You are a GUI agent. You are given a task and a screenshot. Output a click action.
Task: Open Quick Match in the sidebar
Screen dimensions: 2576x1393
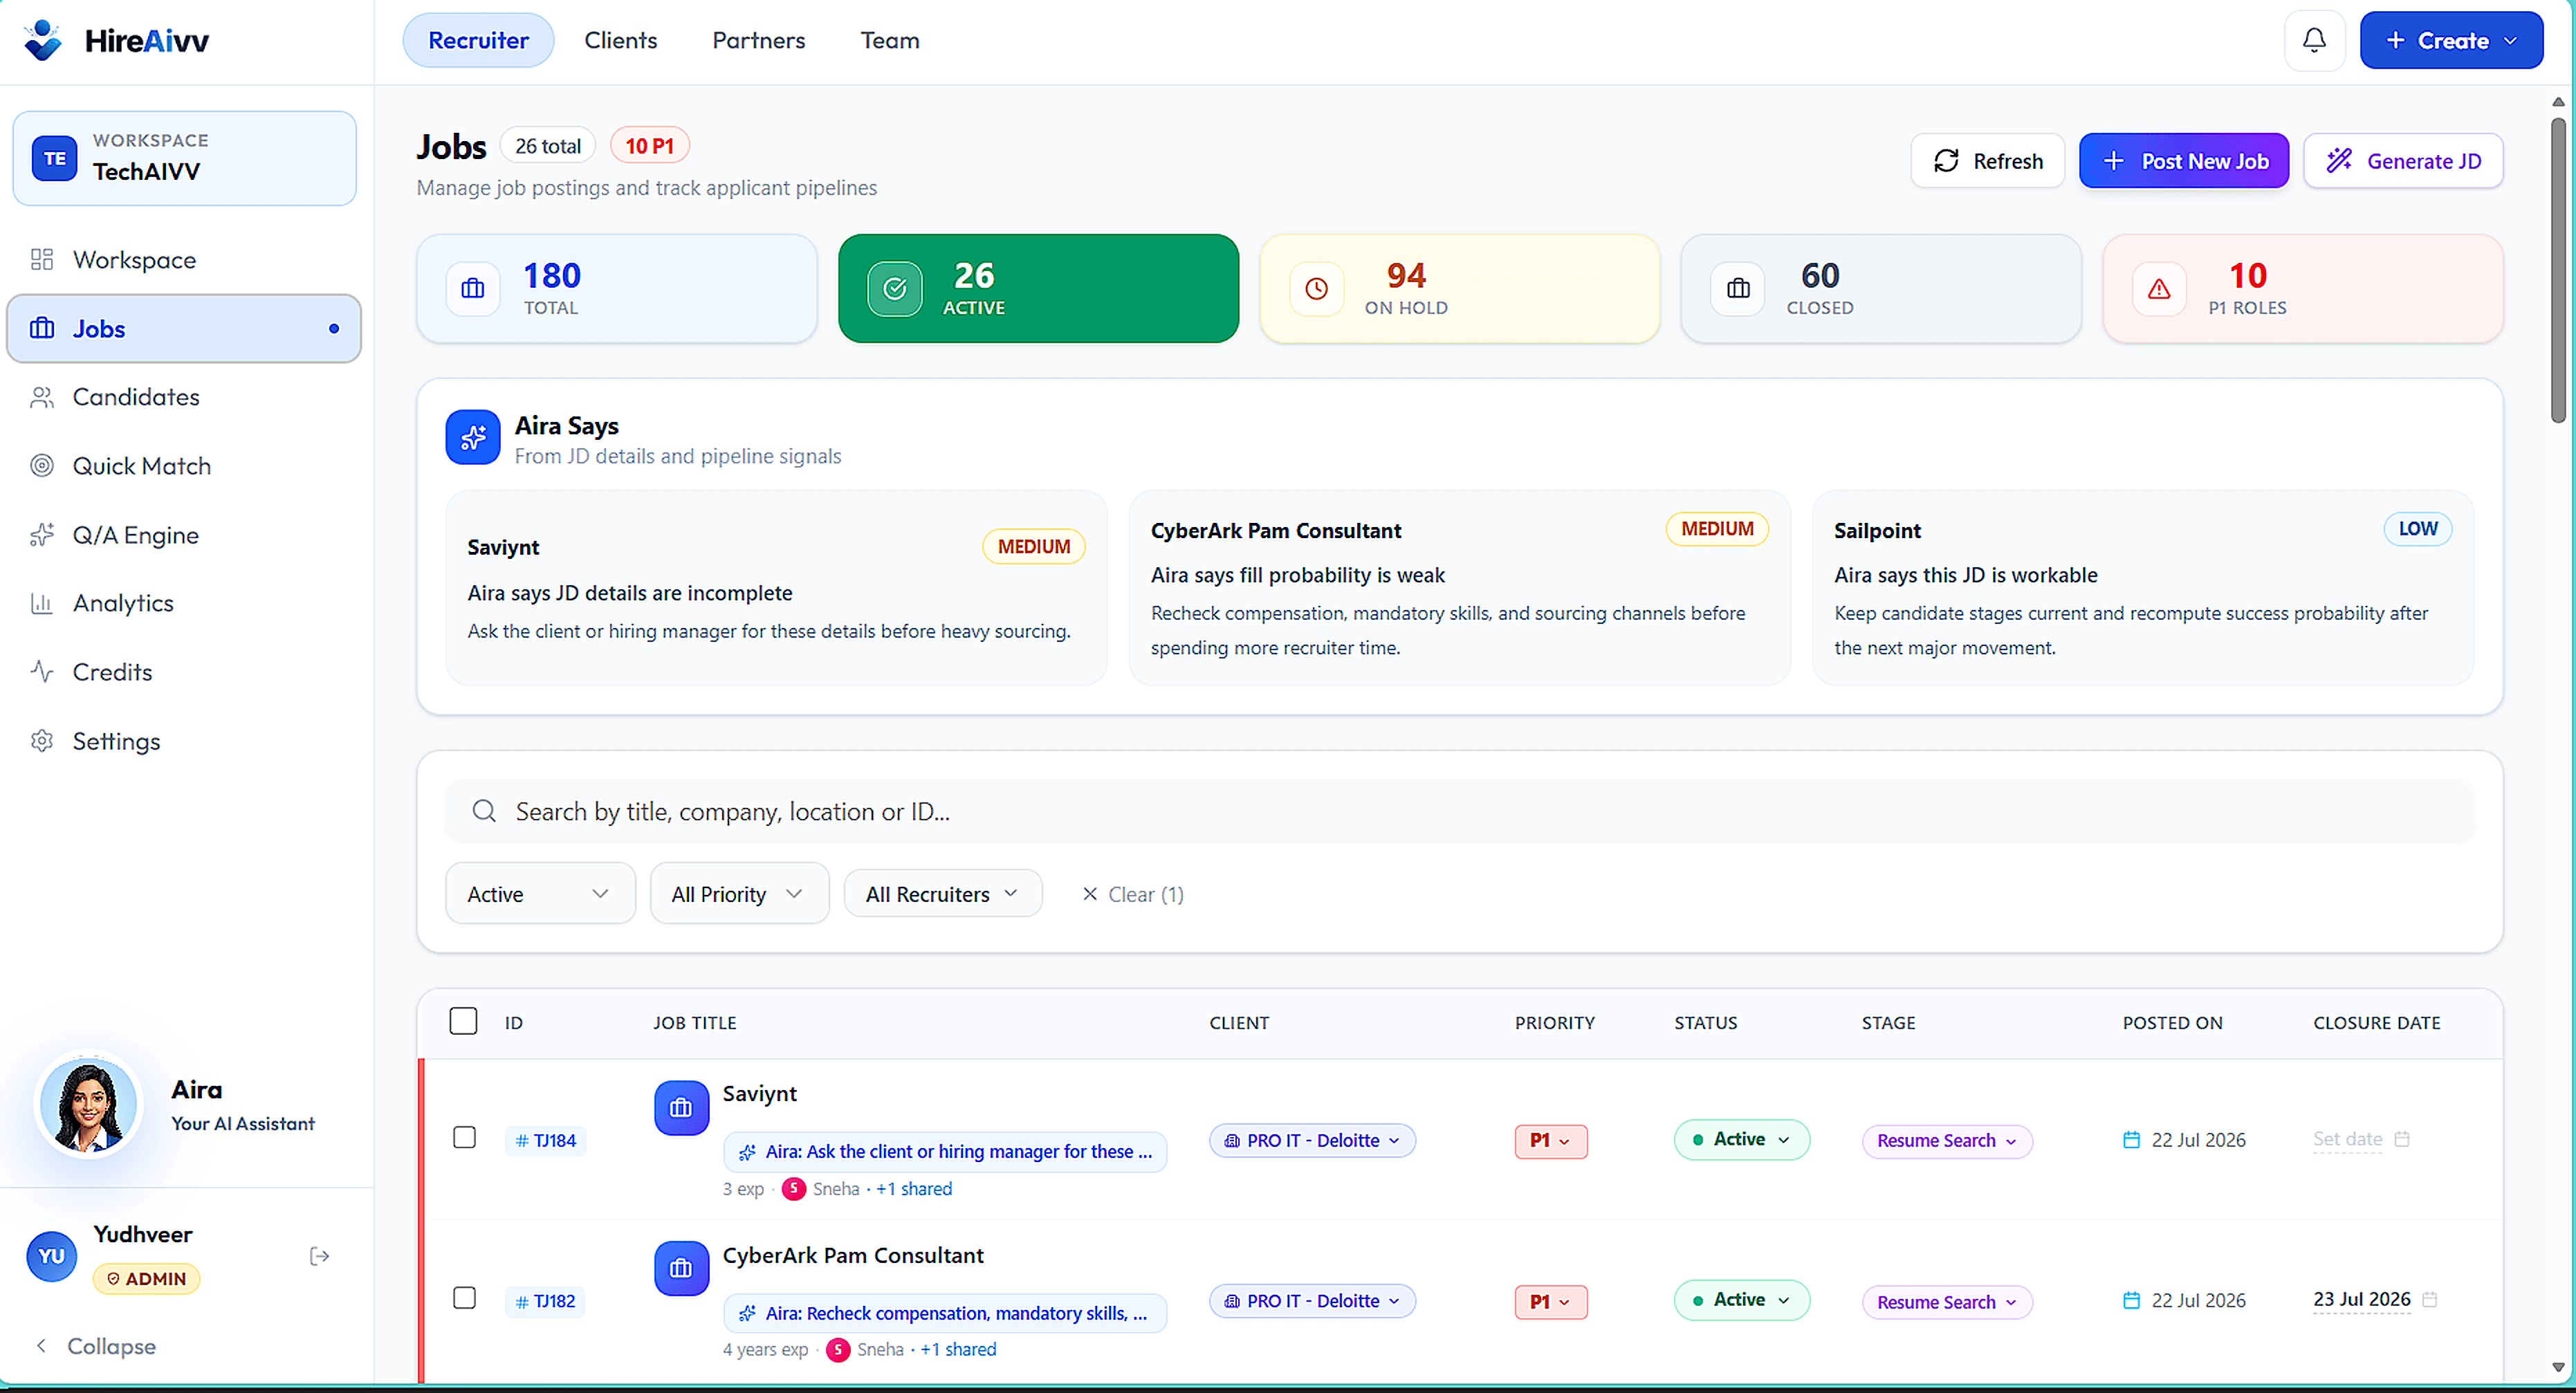tap(184, 466)
